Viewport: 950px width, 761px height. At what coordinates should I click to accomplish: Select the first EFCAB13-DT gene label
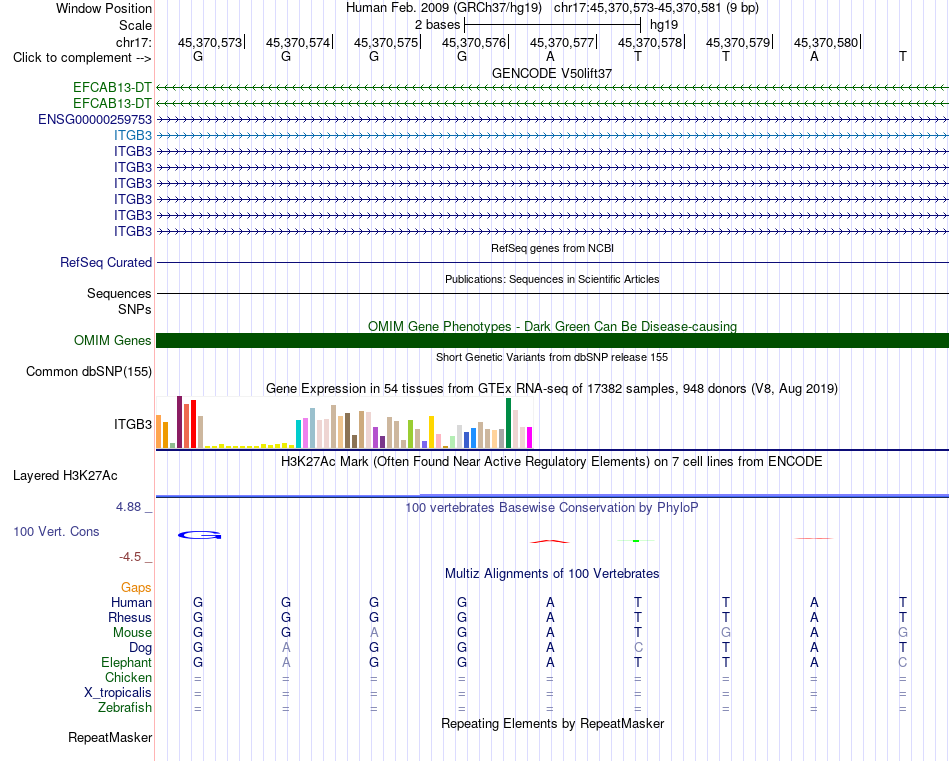coord(112,87)
